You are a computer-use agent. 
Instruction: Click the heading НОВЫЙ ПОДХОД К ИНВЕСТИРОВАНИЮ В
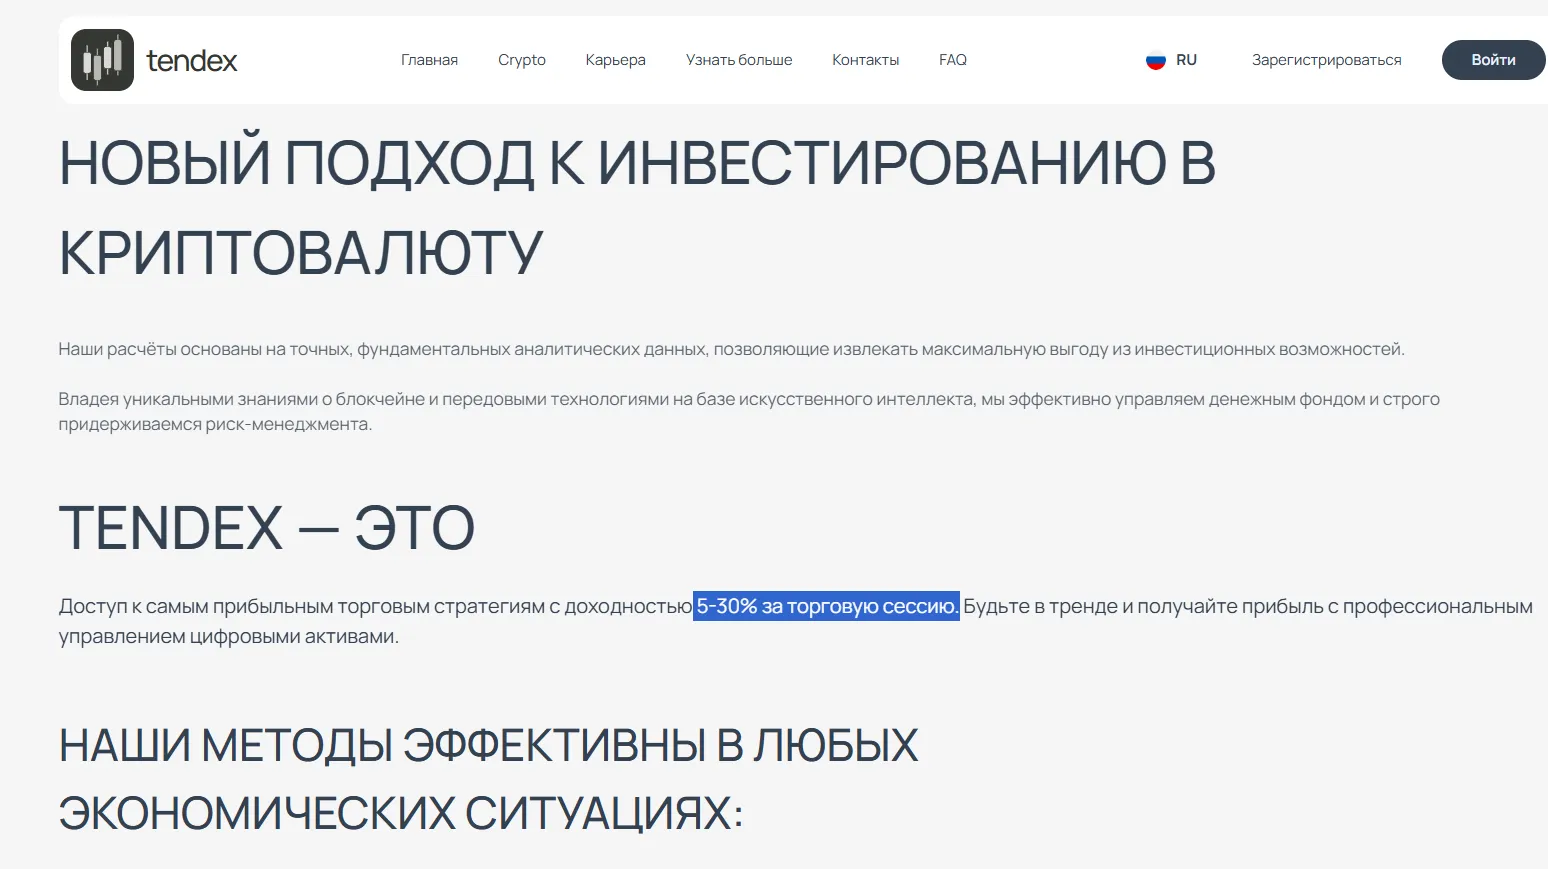pos(637,162)
